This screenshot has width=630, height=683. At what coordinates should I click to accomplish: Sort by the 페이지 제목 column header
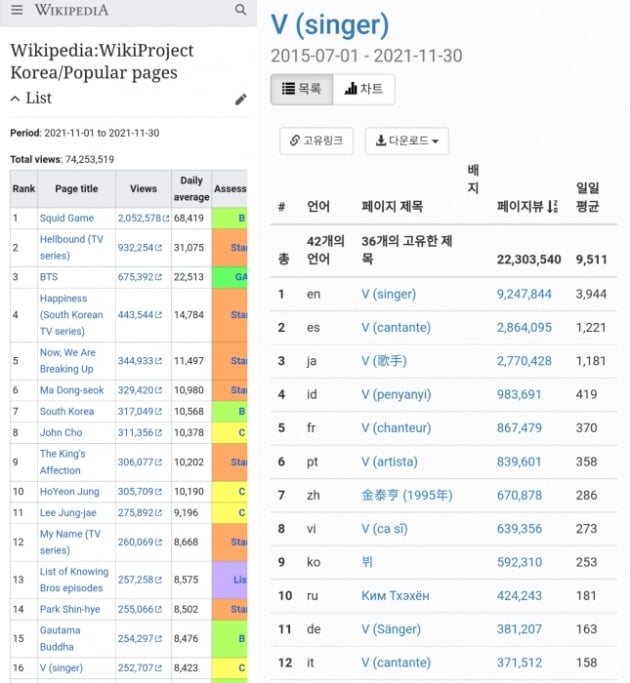(392, 206)
